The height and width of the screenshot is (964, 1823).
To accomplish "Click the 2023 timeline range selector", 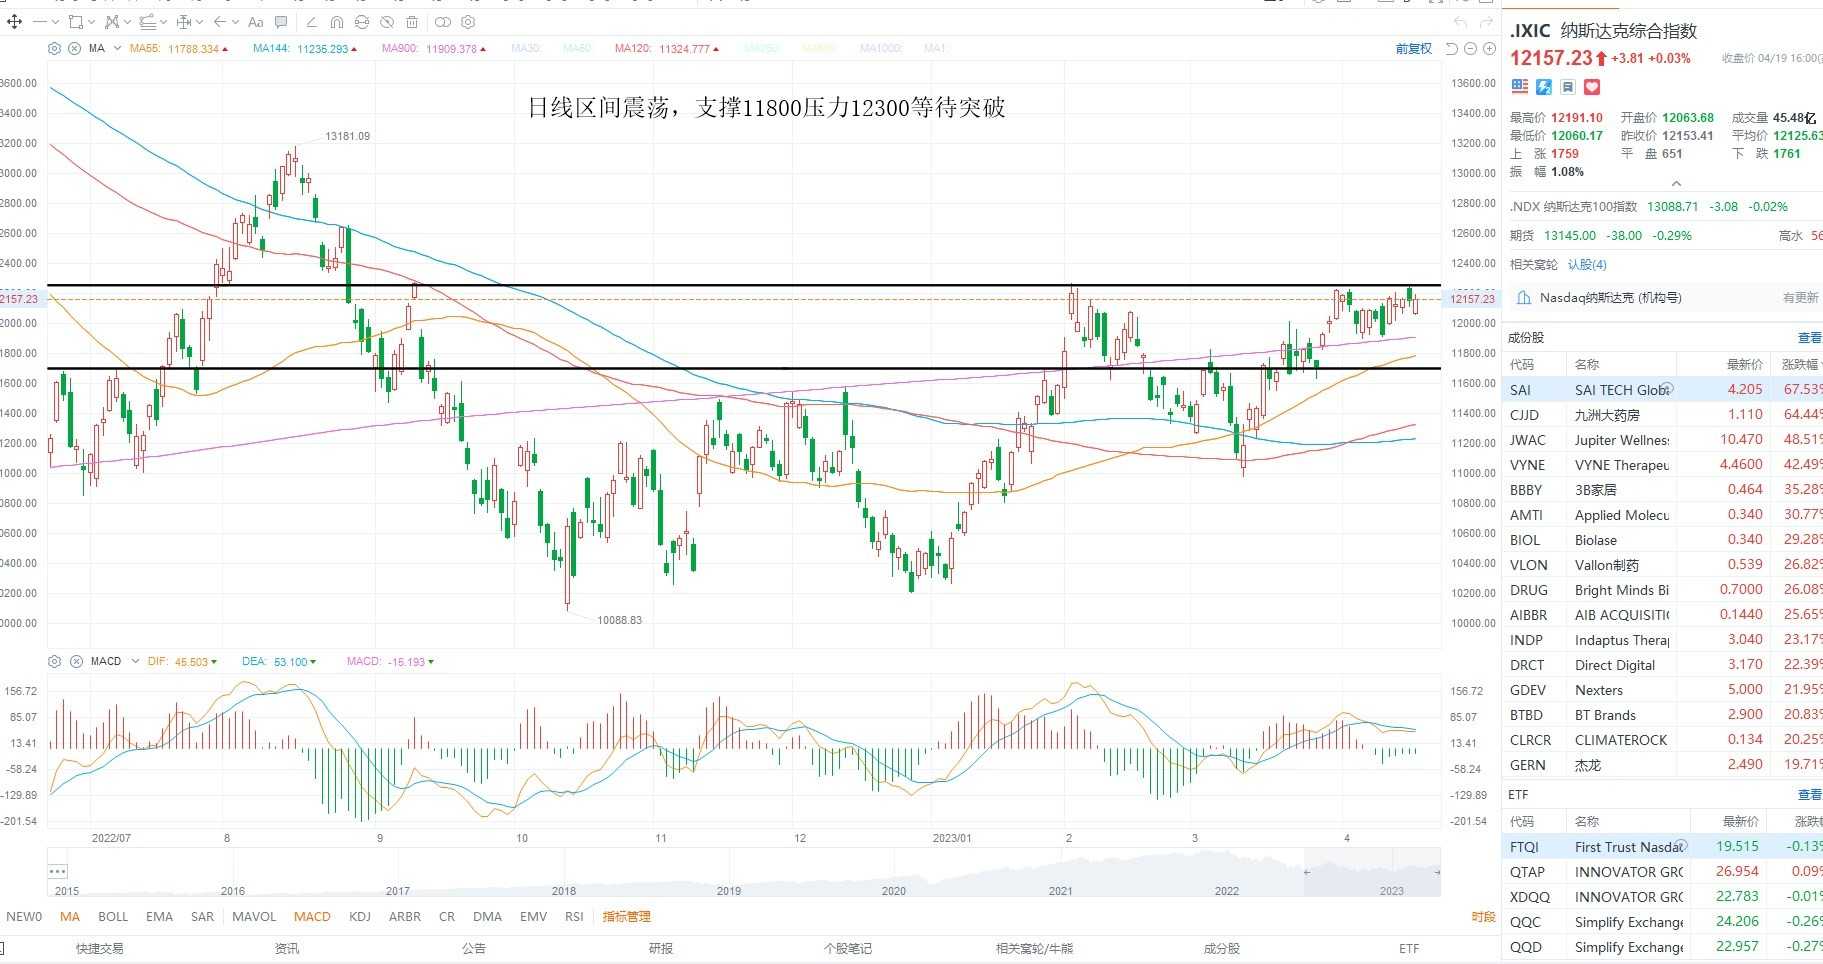I will coord(1391,890).
